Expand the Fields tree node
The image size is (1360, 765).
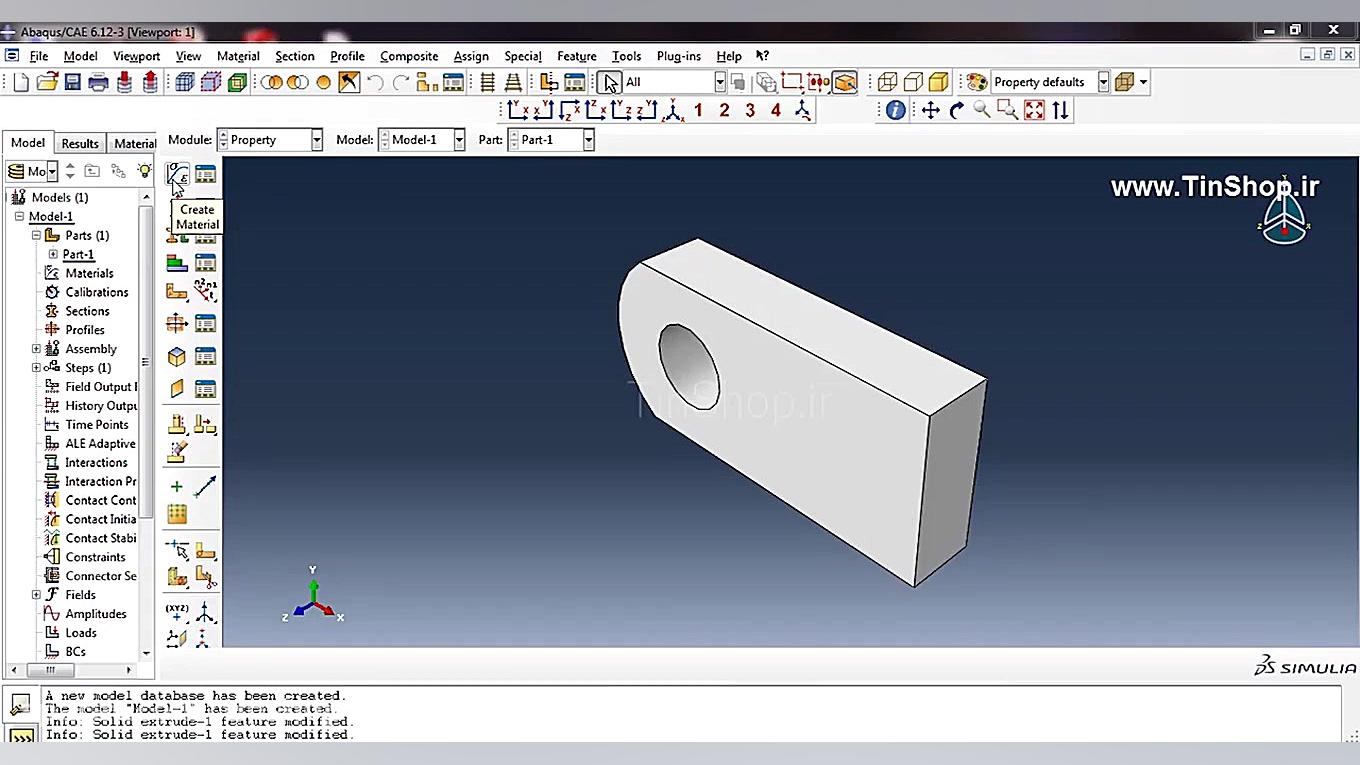[x=36, y=595]
